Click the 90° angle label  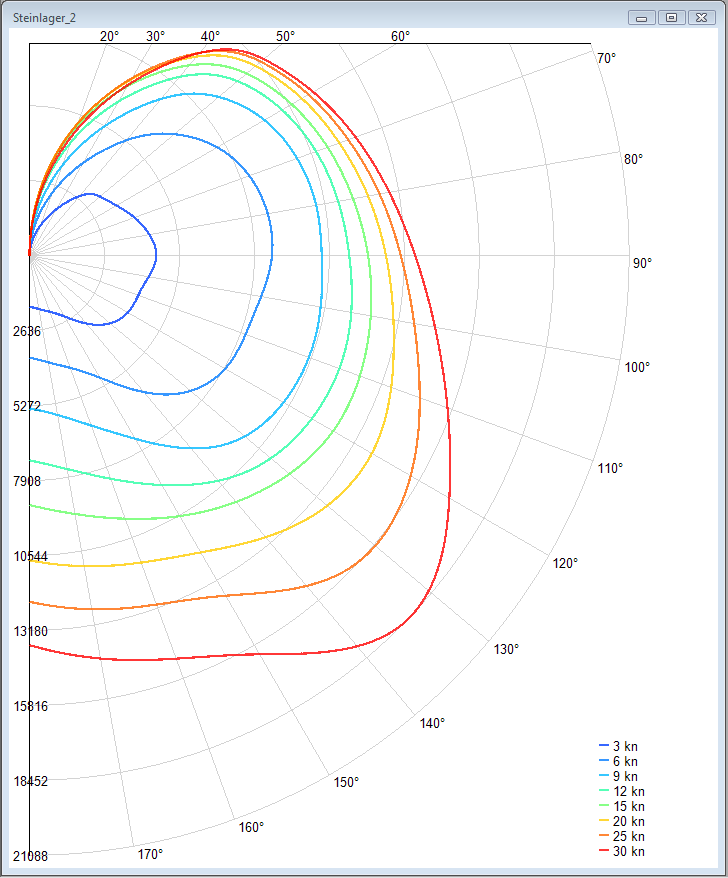click(642, 263)
